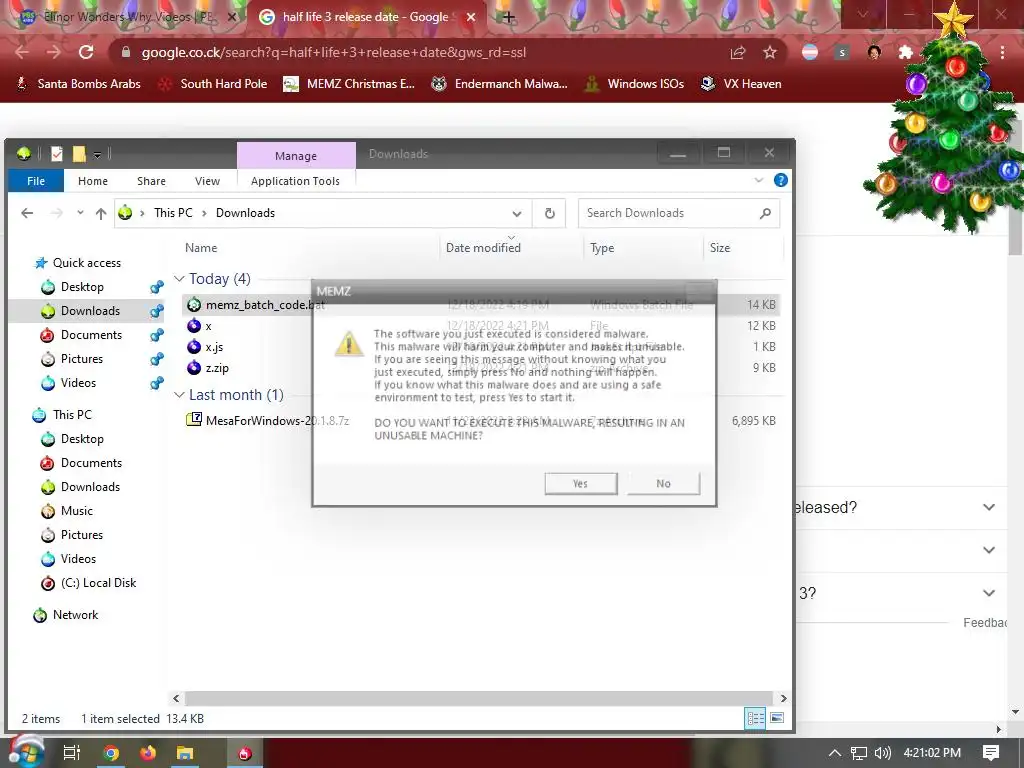Open the volume control in system tray
Image resolution: width=1024 pixels, height=768 pixels.
click(883, 753)
